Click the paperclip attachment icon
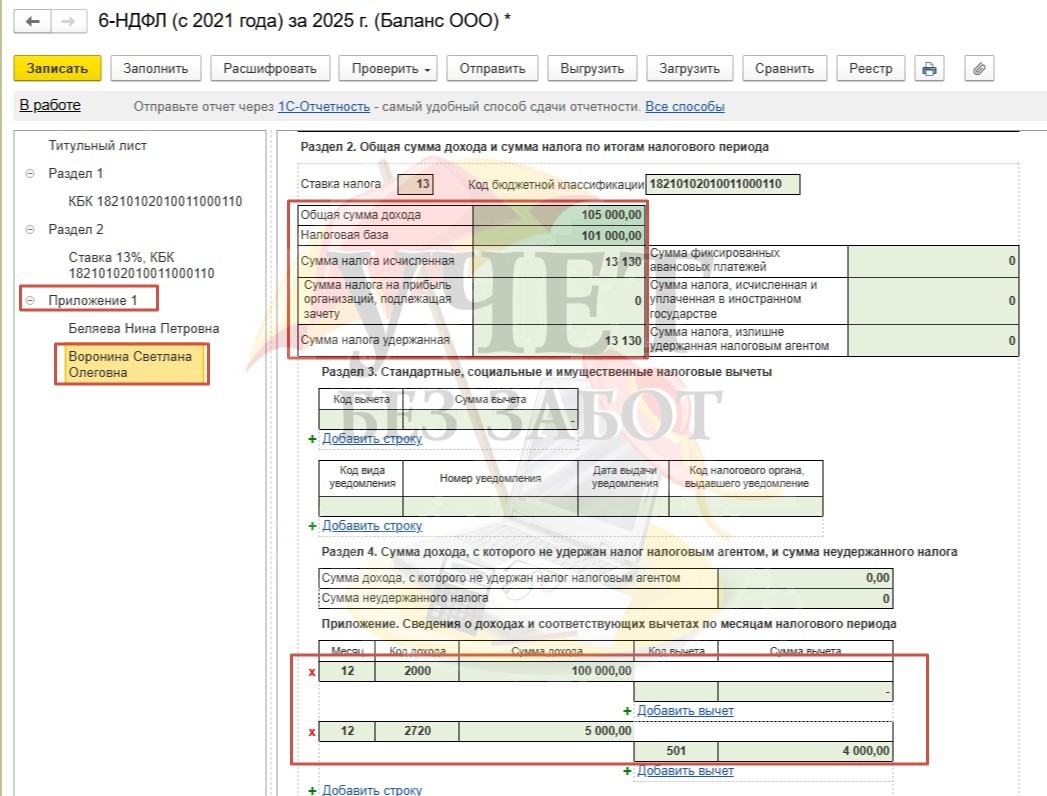Viewport: 1047px width, 796px height. tap(979, 69)
